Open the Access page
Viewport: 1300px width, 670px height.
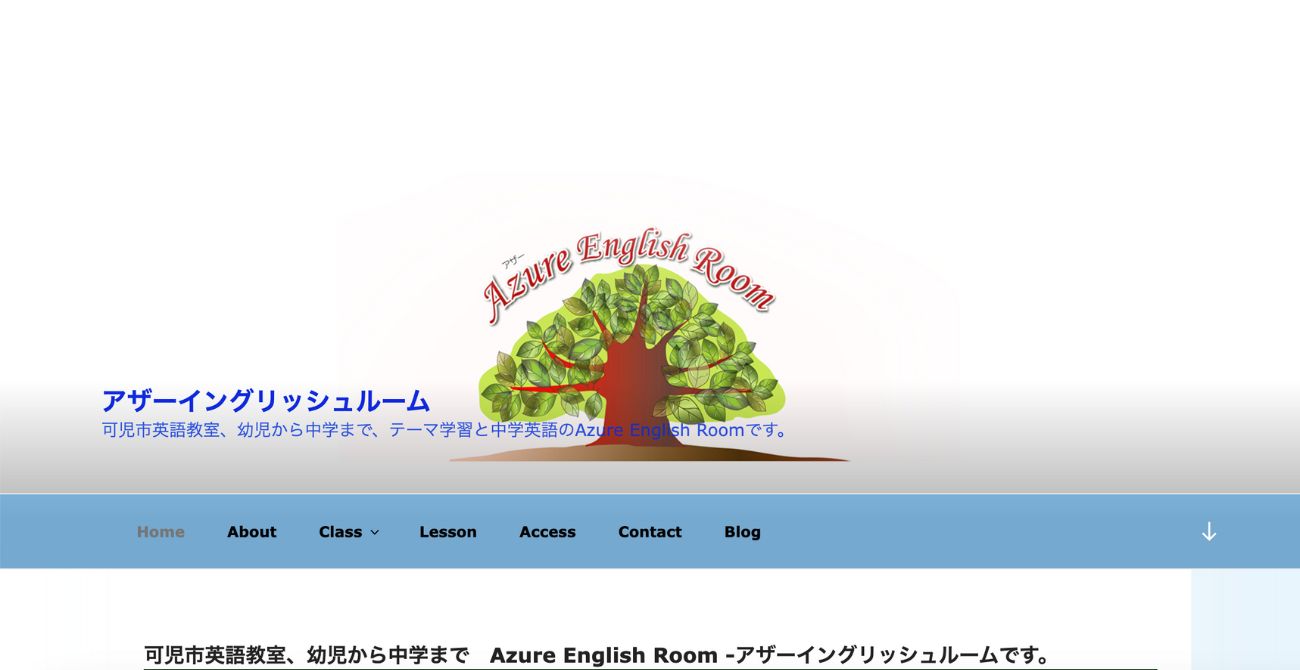547,531
